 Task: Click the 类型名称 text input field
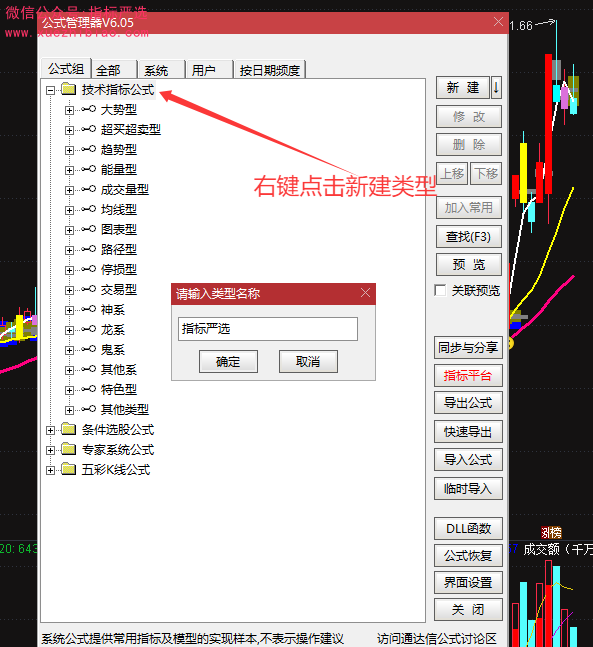pos(268,329)
